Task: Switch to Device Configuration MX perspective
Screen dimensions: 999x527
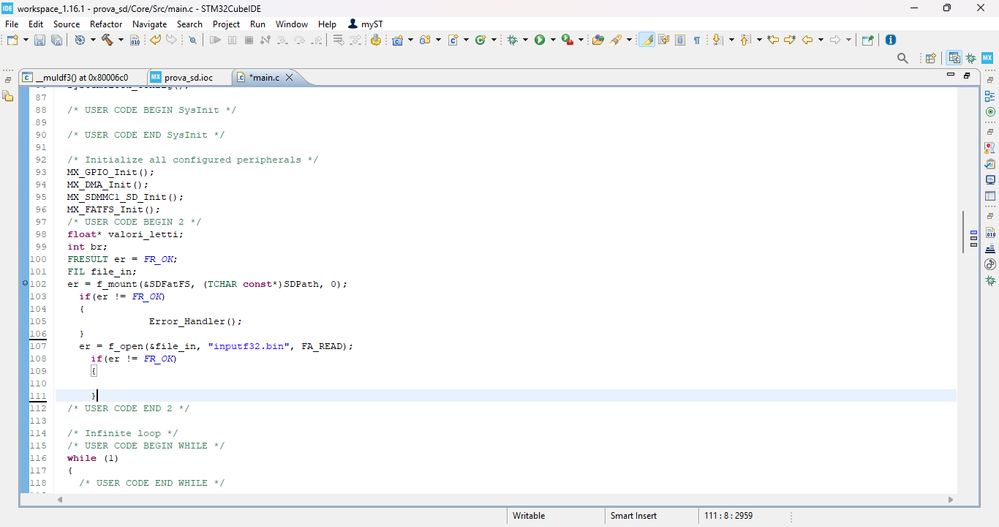Action: point(987,59)
